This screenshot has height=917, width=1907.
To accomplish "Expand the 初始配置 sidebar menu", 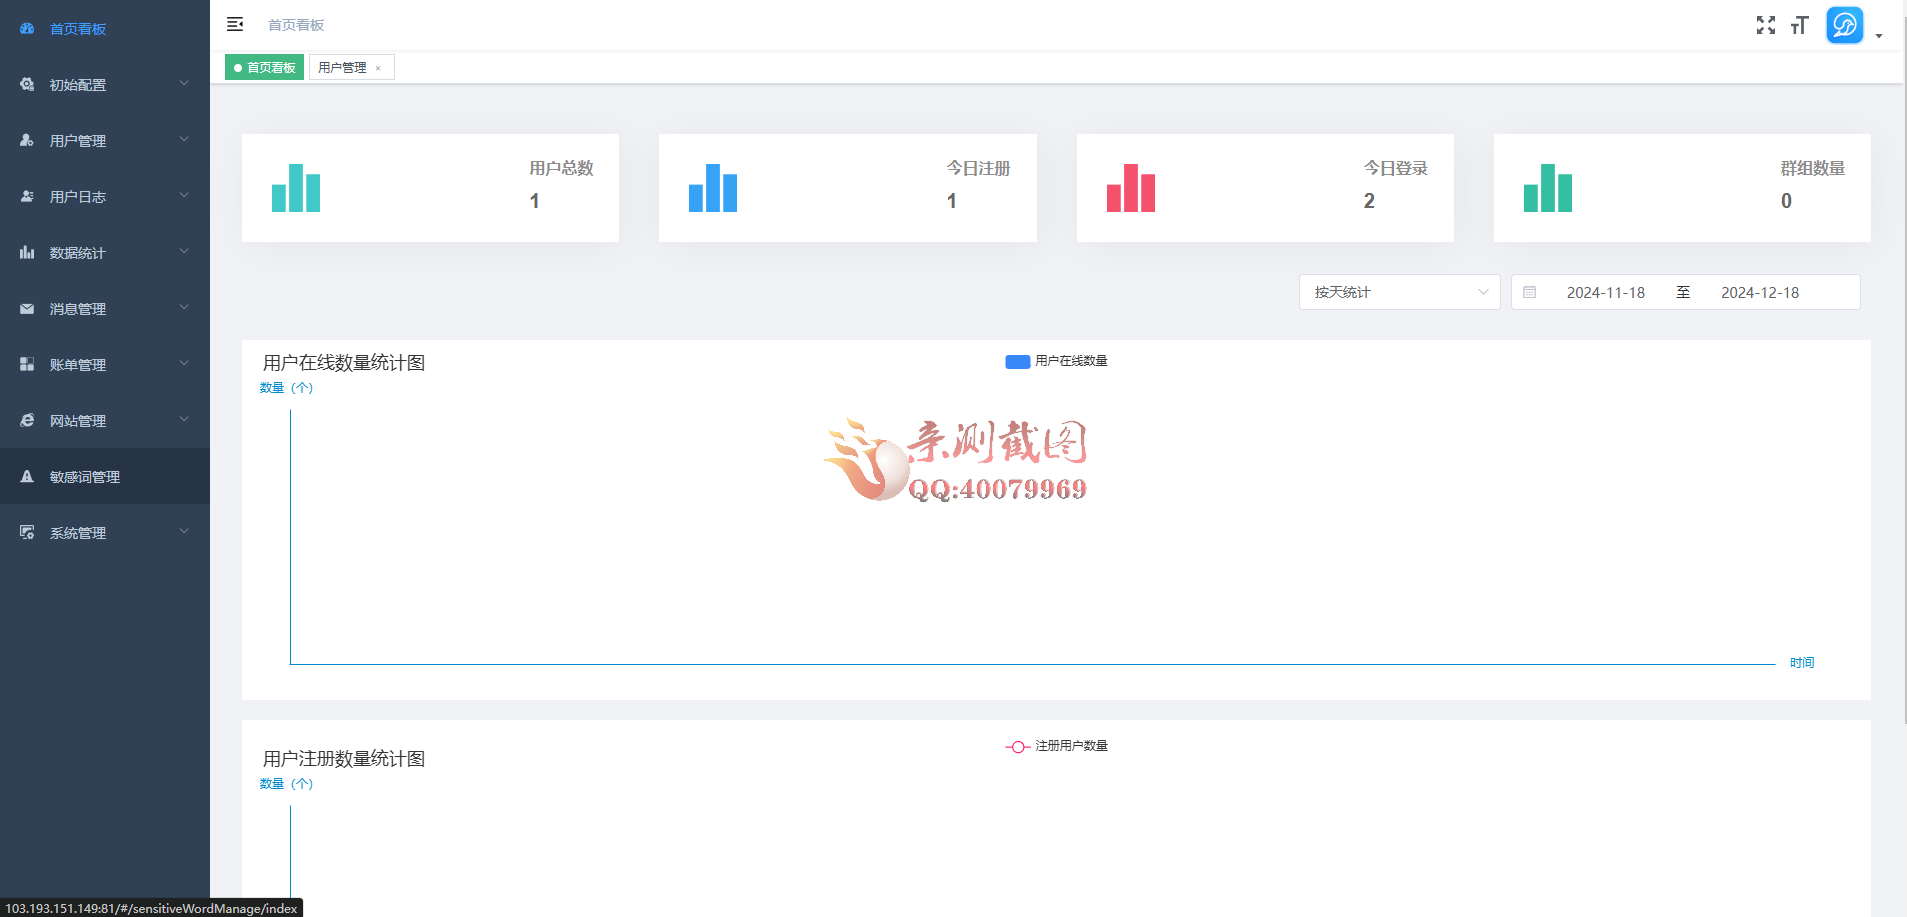I will pyautogui.click(x=105, y=85).
